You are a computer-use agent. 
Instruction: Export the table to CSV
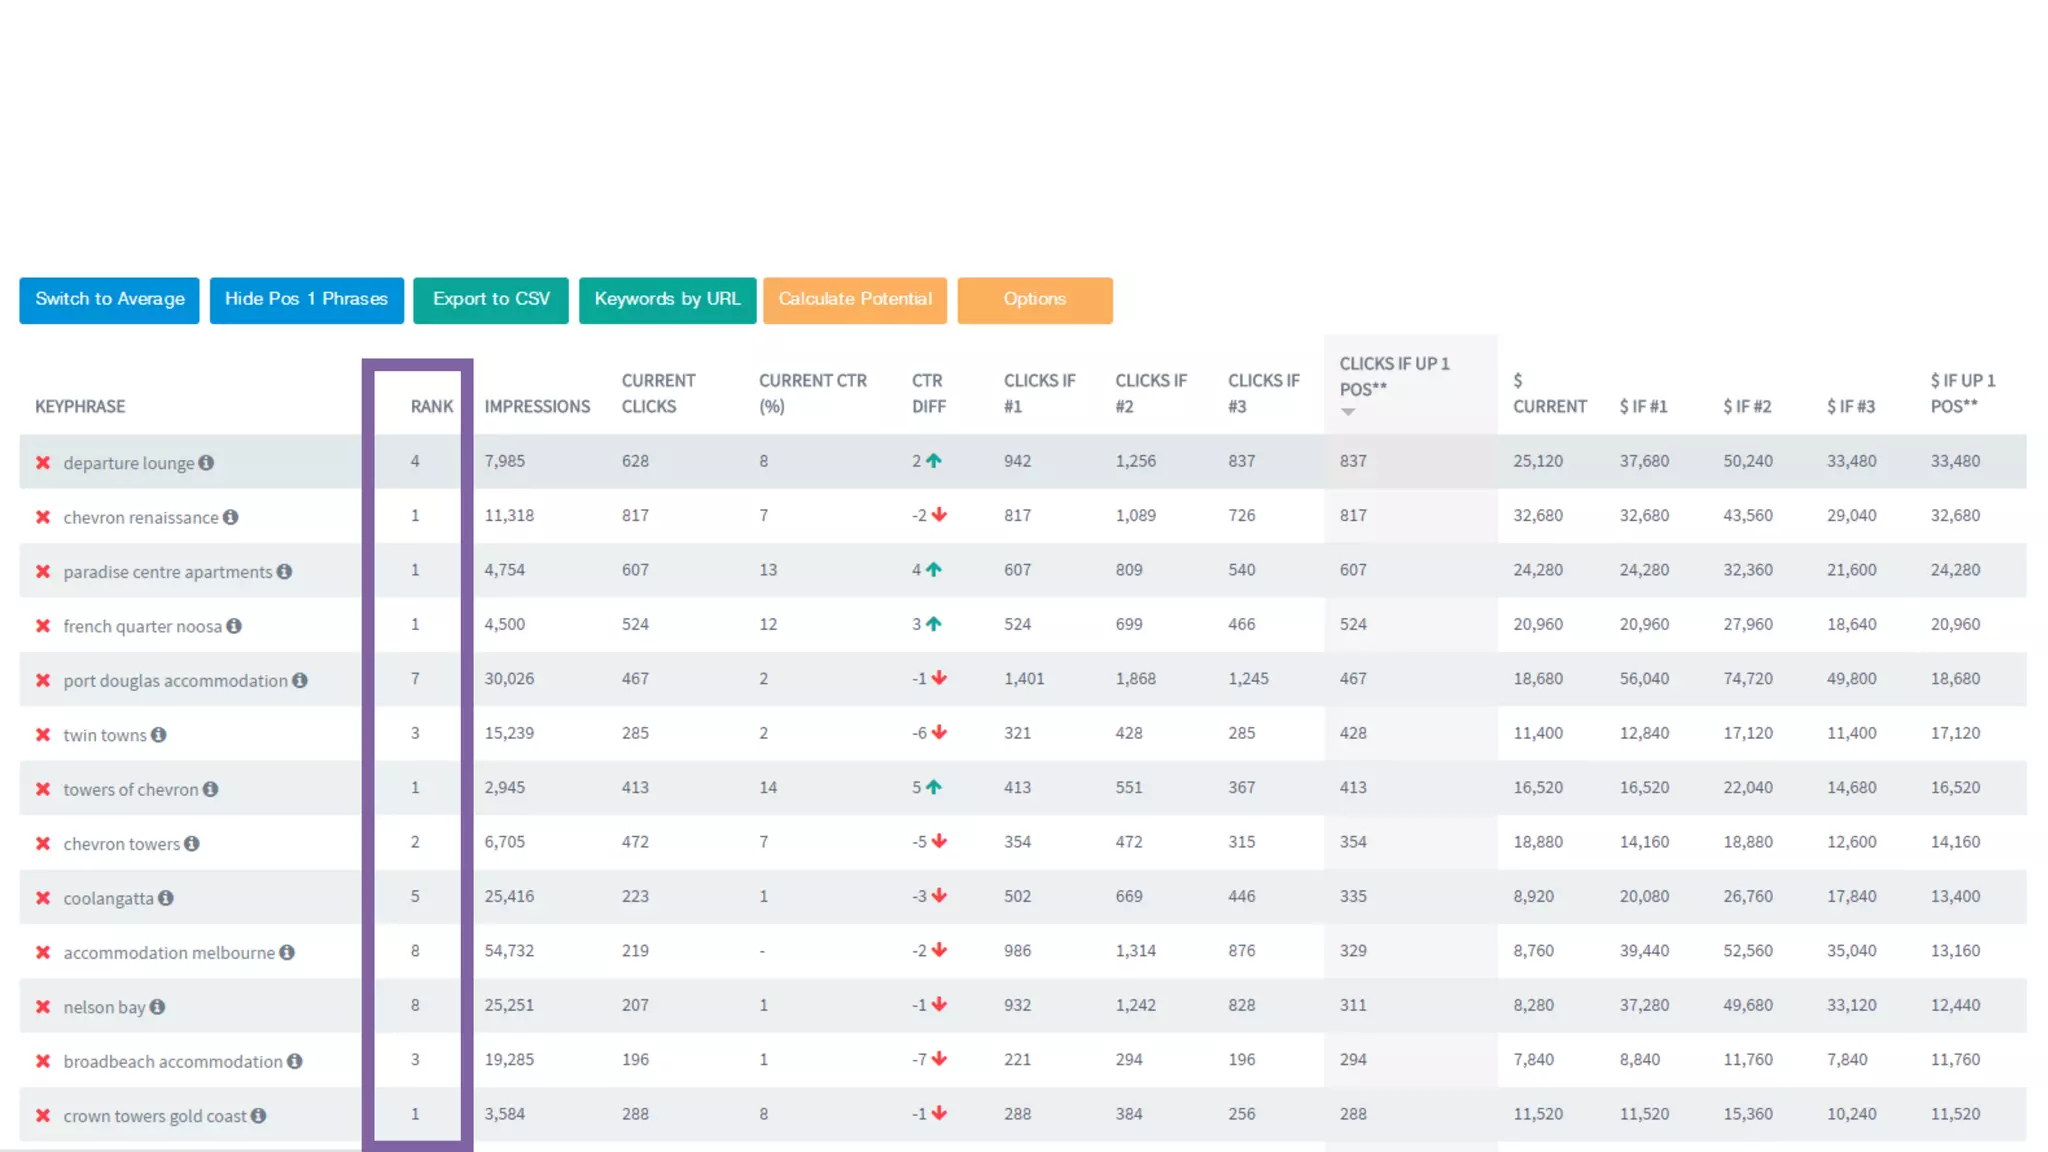490,300
